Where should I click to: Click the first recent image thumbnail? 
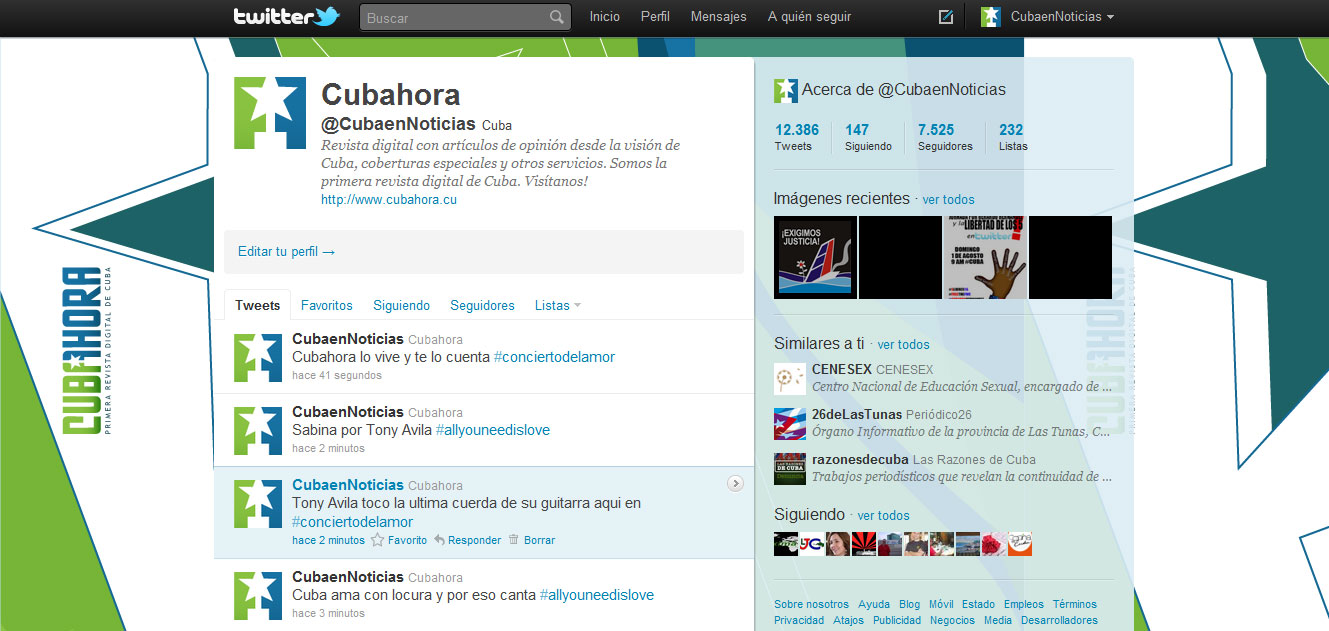(814, 257)
